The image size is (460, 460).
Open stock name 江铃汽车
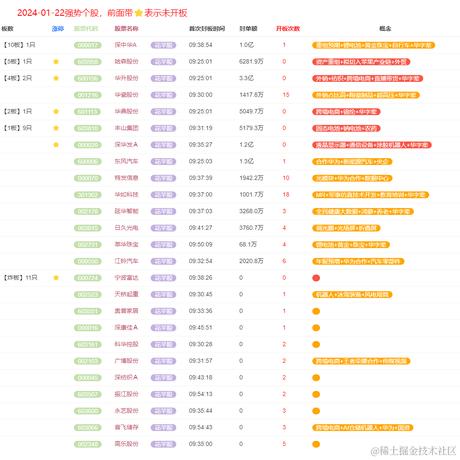click(x=126, y=261)
